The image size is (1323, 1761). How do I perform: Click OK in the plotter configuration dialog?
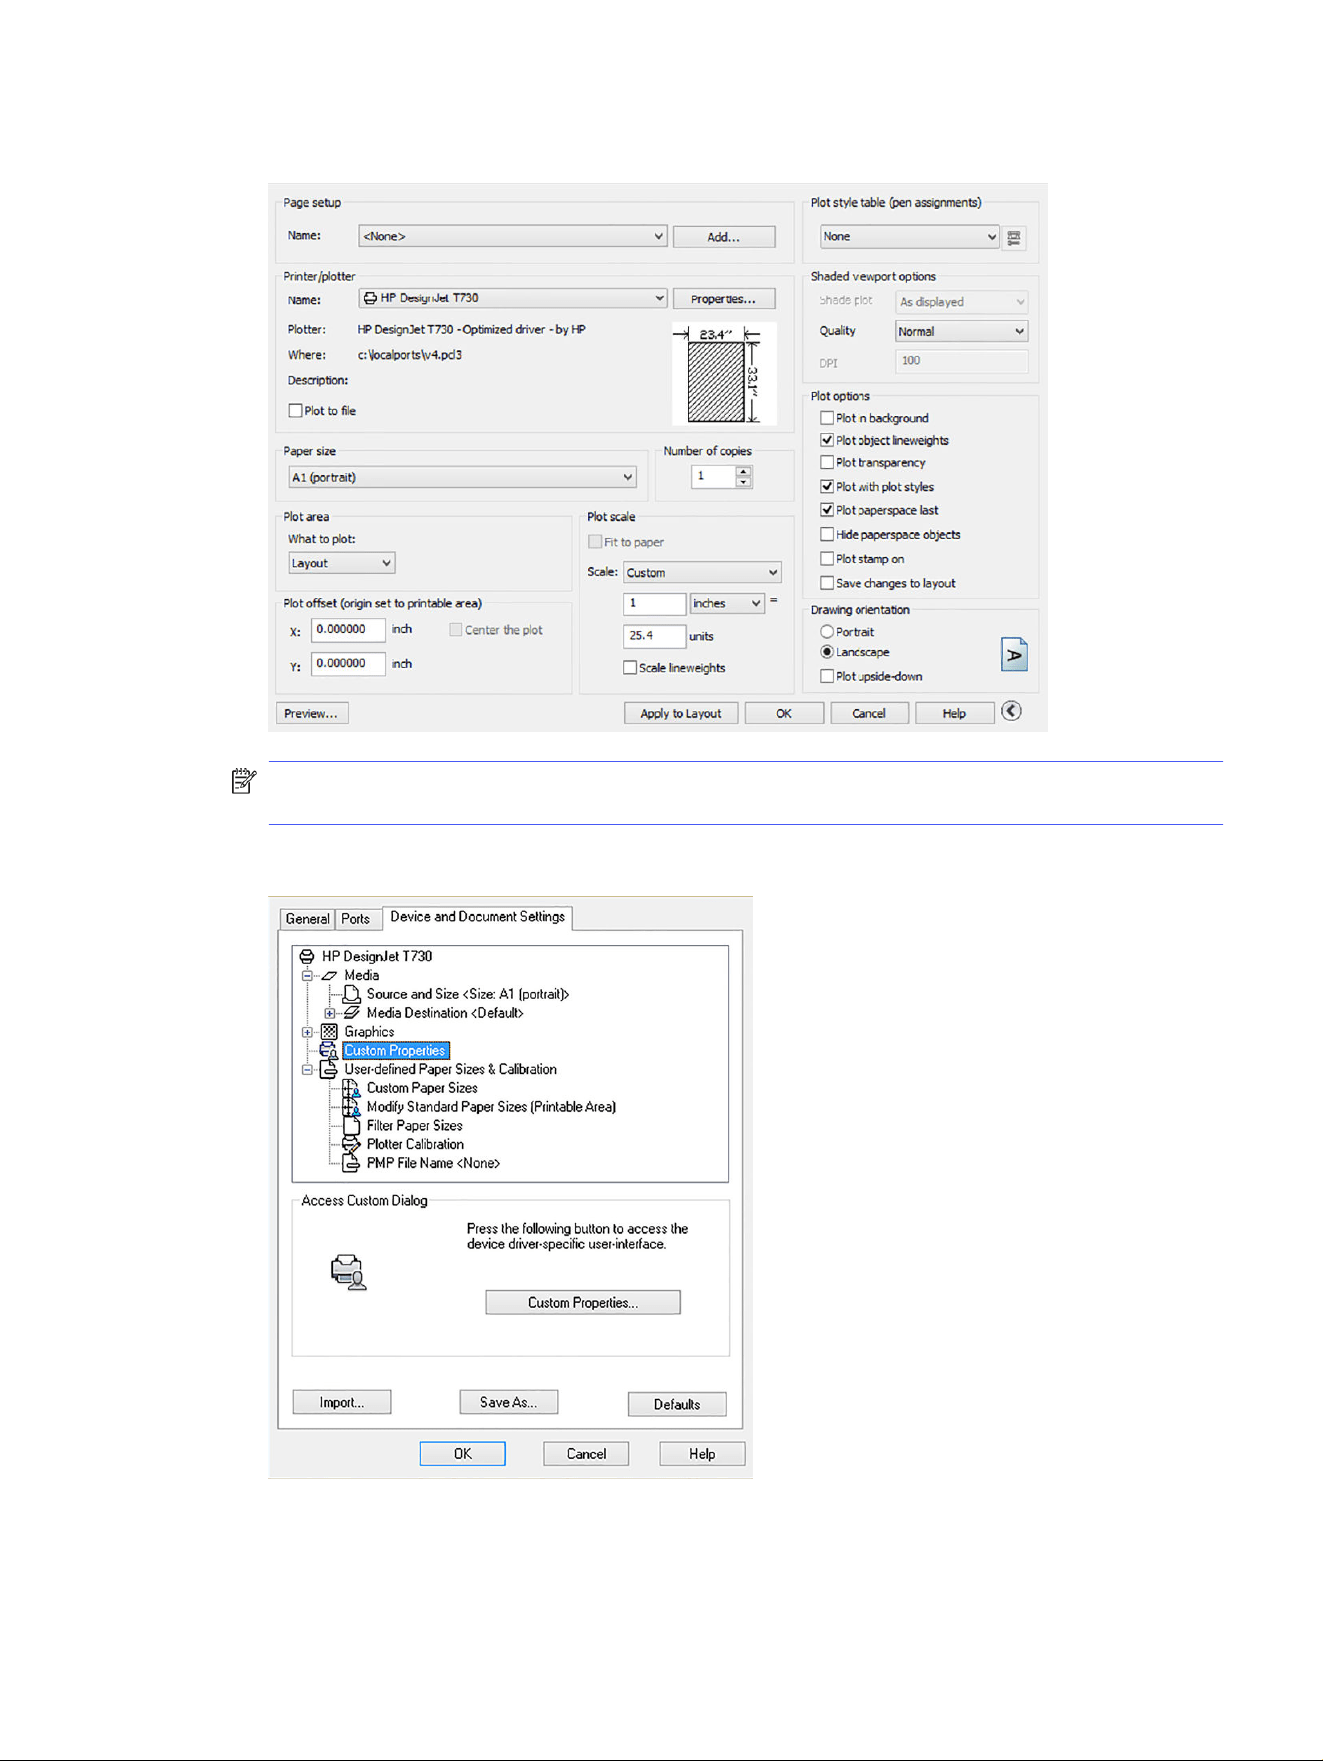pos(462,1455)
